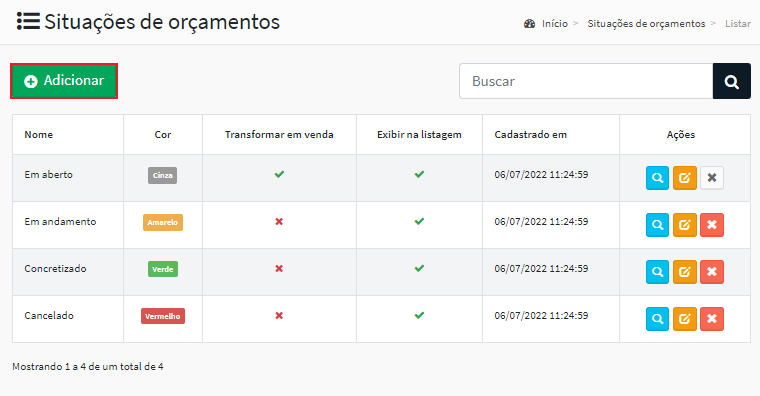
Task: Click the Situações de orçamentos page title
Action: coord(162,22)
